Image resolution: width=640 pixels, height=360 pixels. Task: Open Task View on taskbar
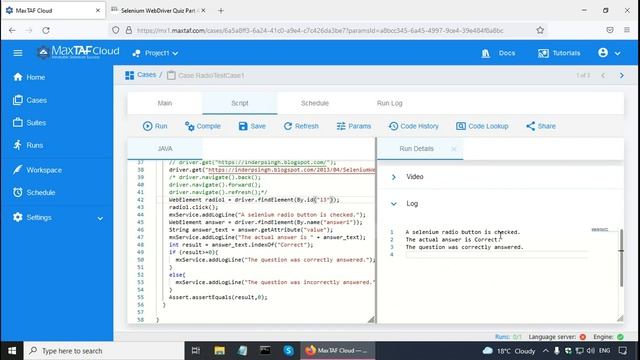[x=196, y=351]
